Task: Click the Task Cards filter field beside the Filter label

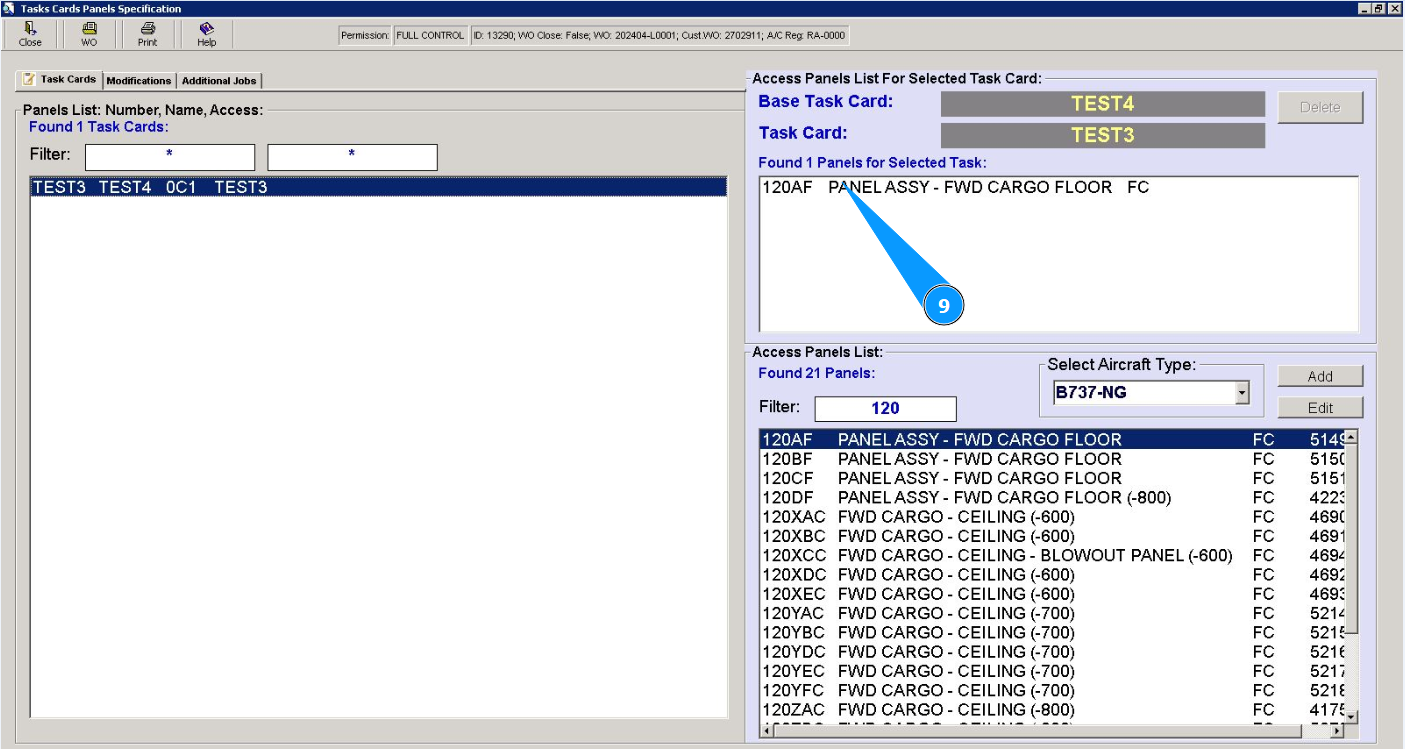Action: pos(170,157)
